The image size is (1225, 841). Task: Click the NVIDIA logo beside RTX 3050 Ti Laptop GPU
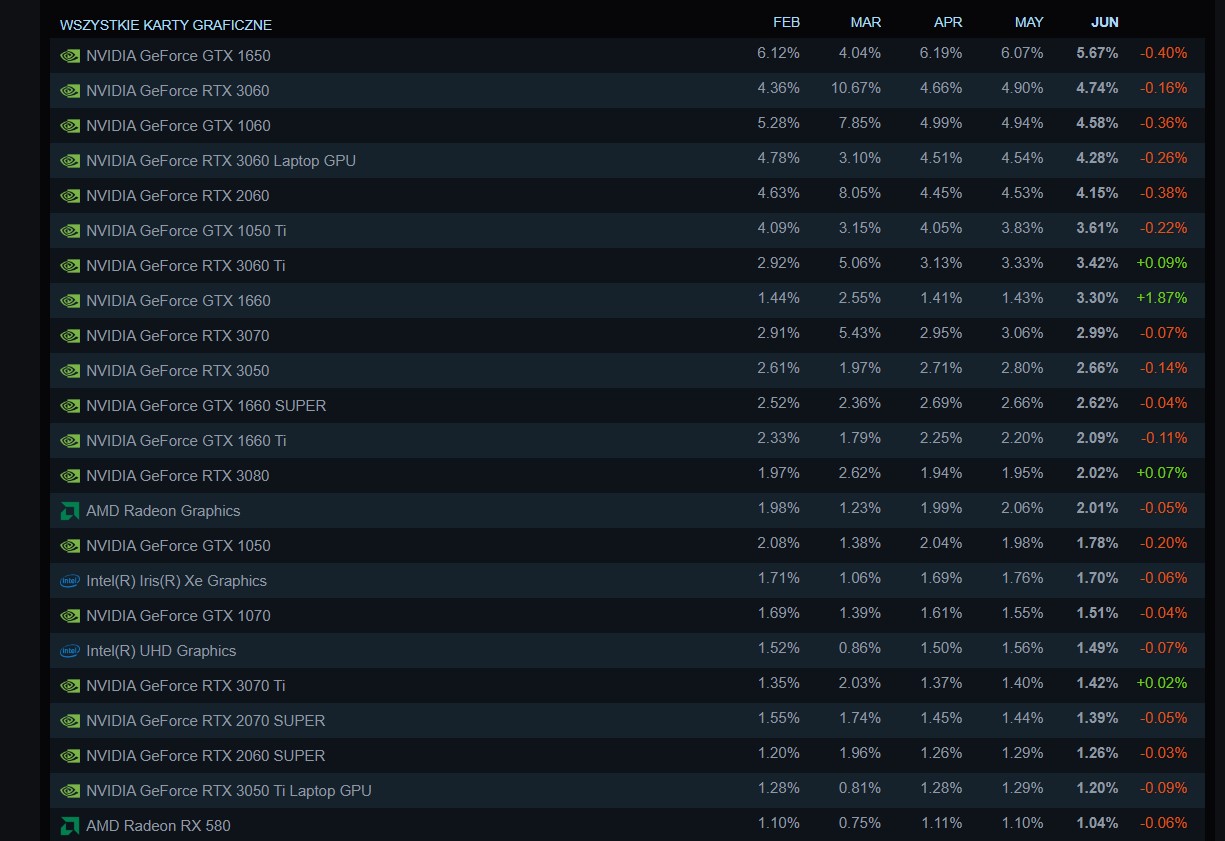(x=70, y=791)
